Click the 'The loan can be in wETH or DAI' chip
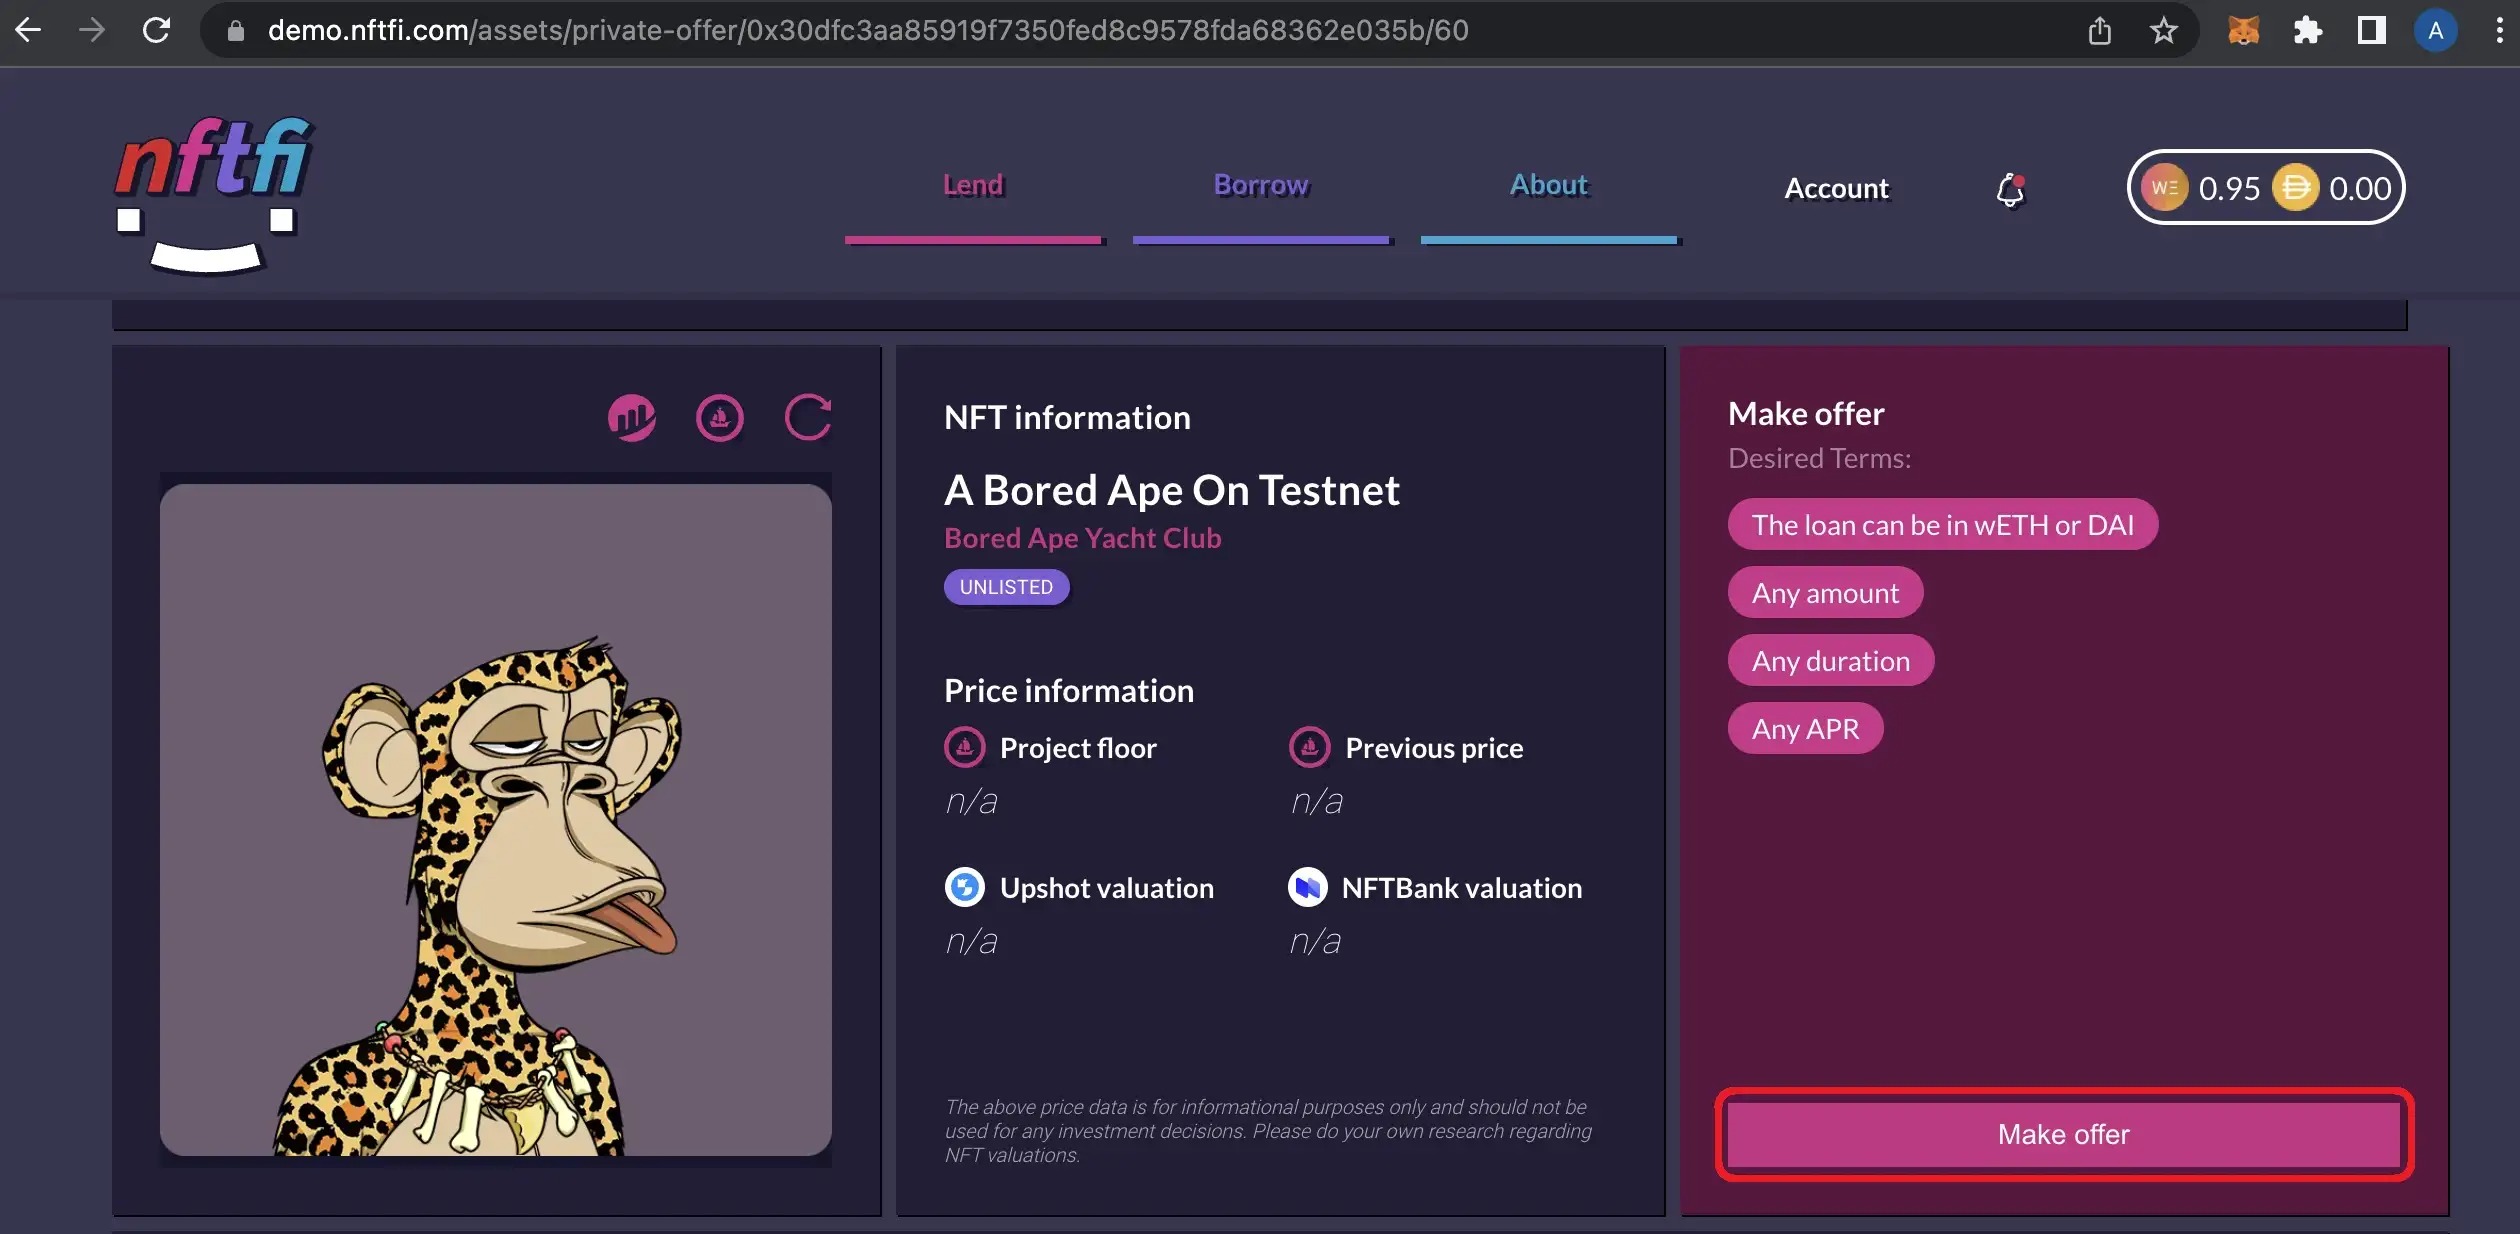Screen dimensions: 2520x1234 [x=1942, y=524]
